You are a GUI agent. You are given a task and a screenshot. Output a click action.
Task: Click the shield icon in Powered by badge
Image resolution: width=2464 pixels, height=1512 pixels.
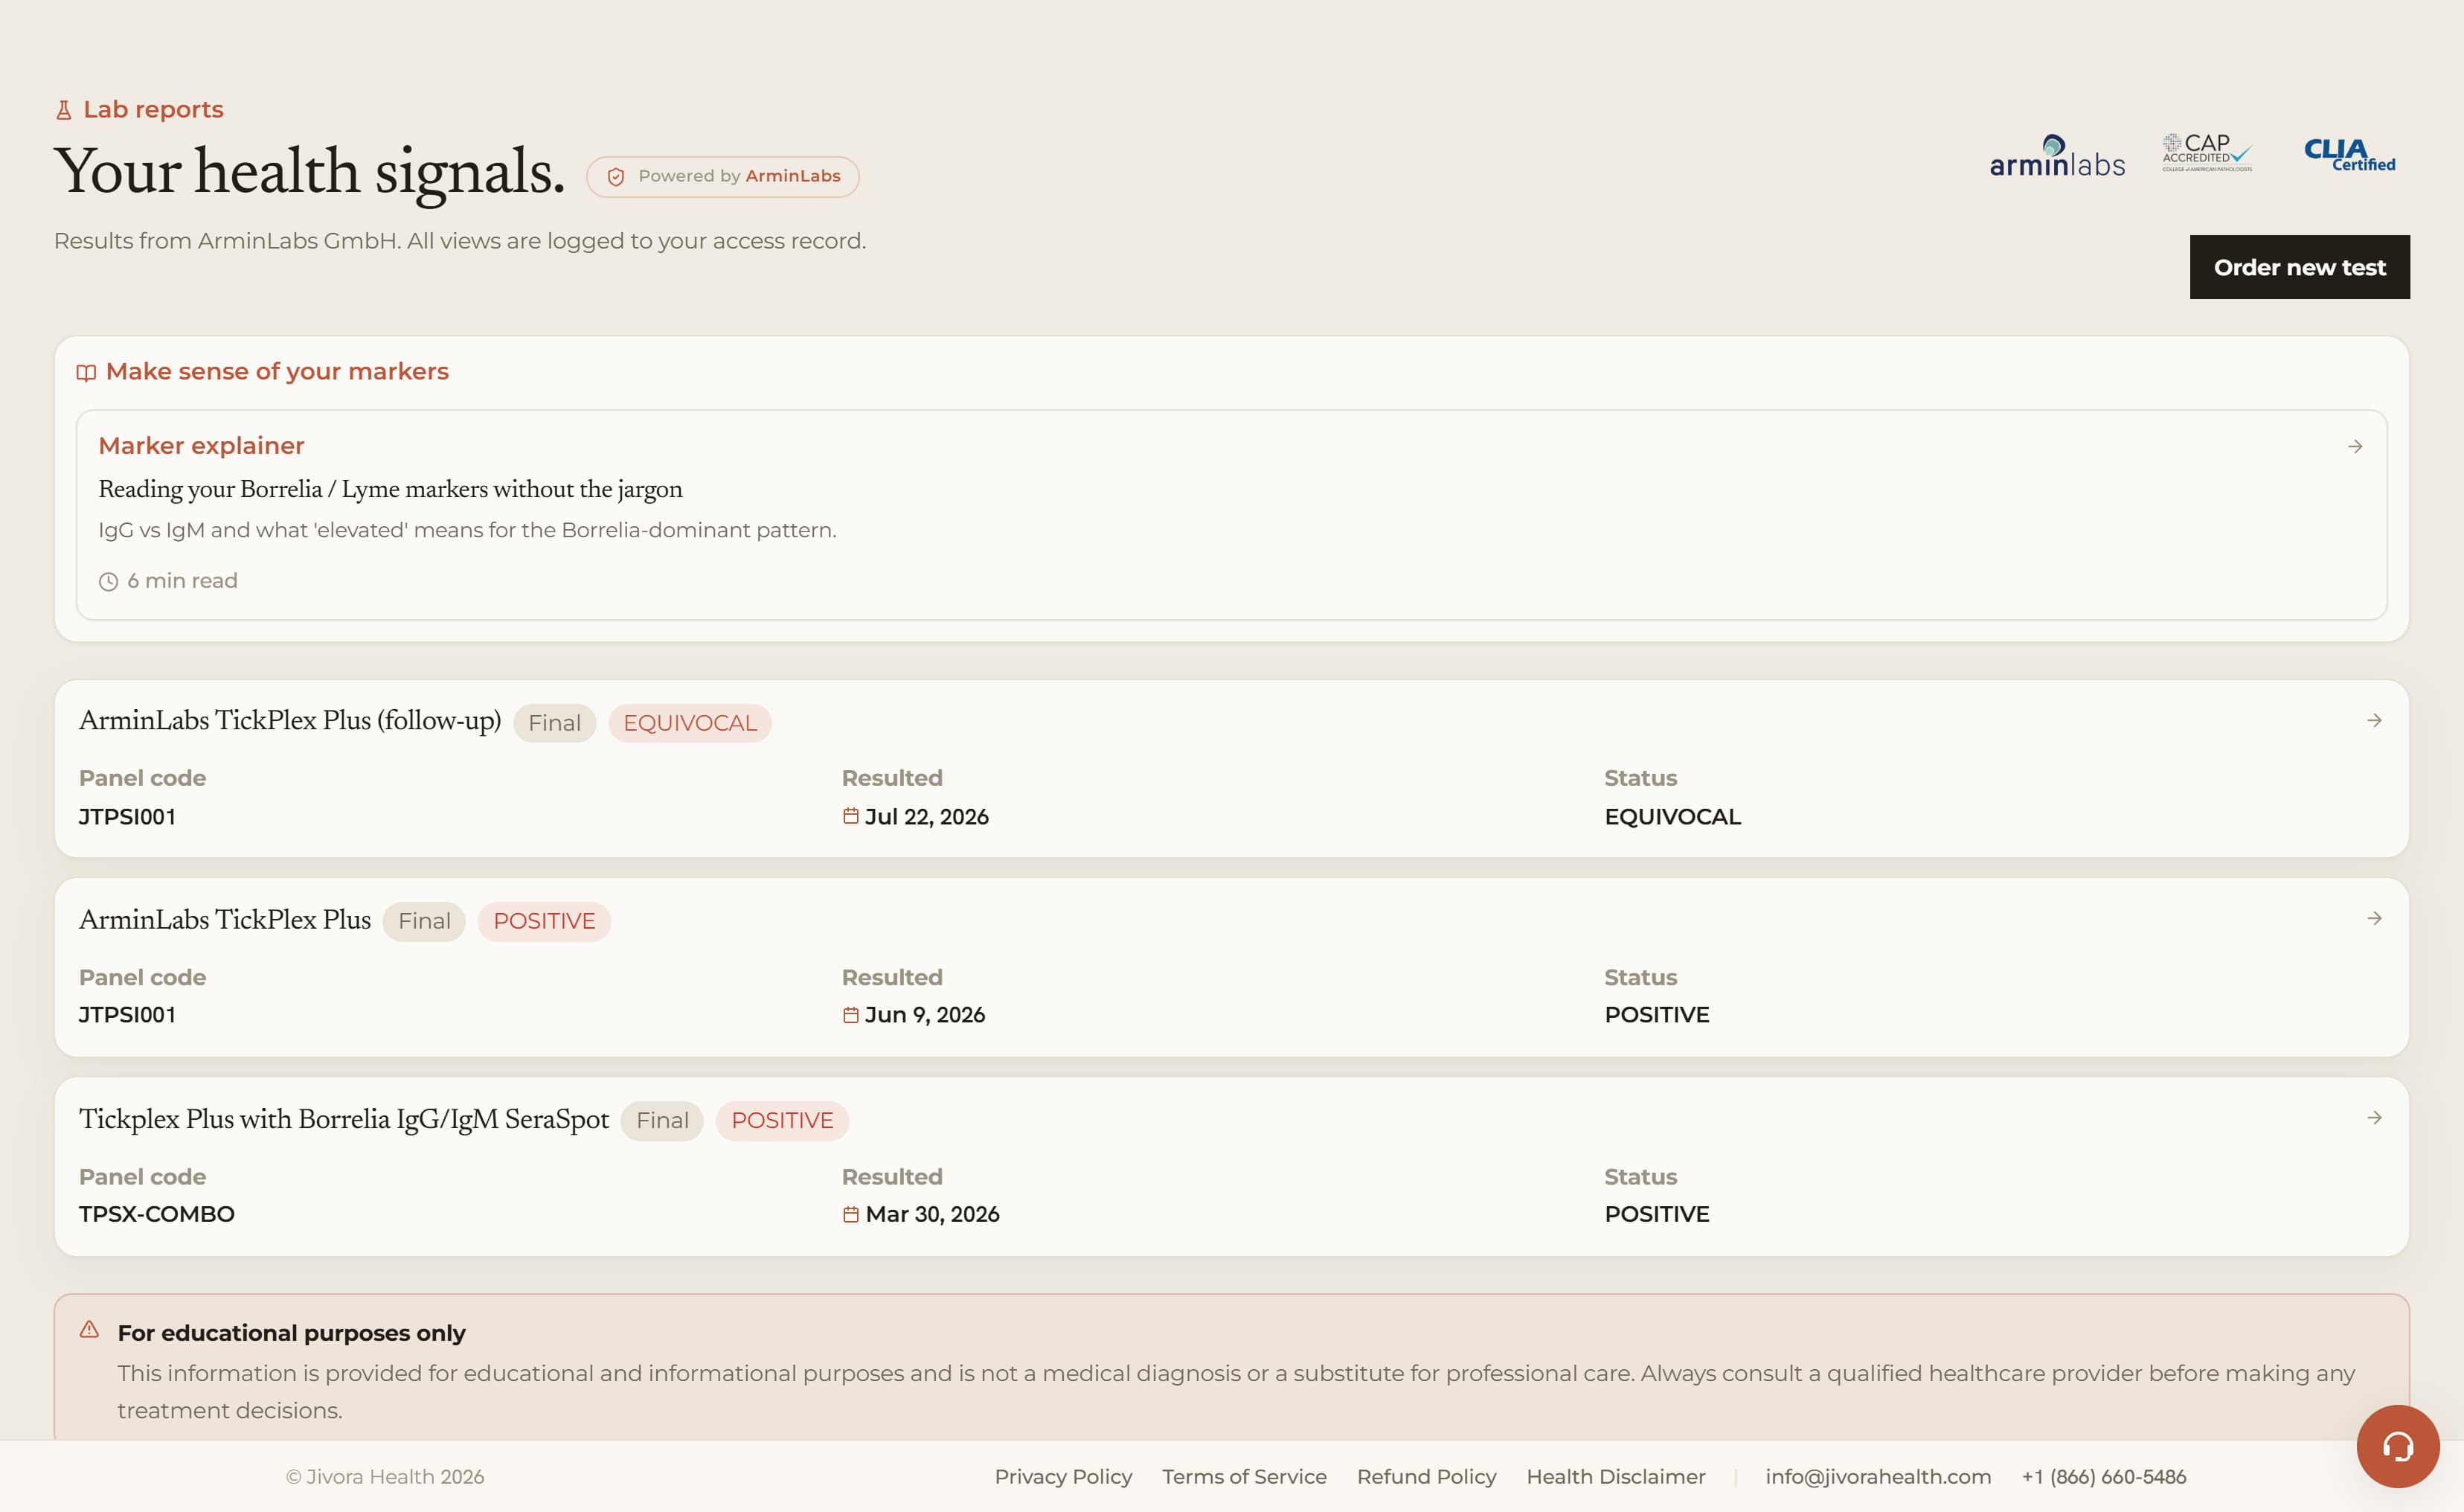[616, 177]
